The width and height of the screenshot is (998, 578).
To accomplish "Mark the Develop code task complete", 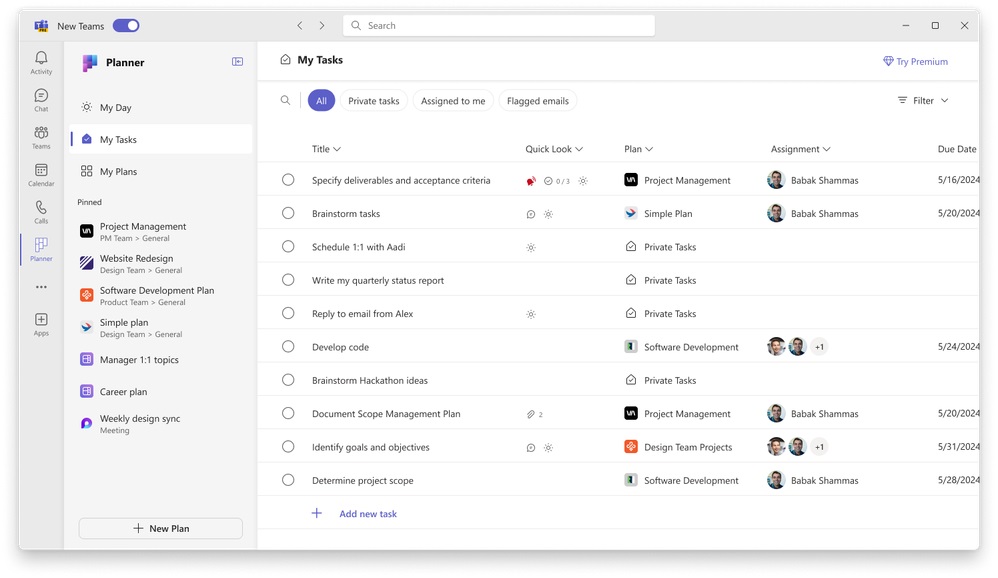I will [x=288, y=346].
